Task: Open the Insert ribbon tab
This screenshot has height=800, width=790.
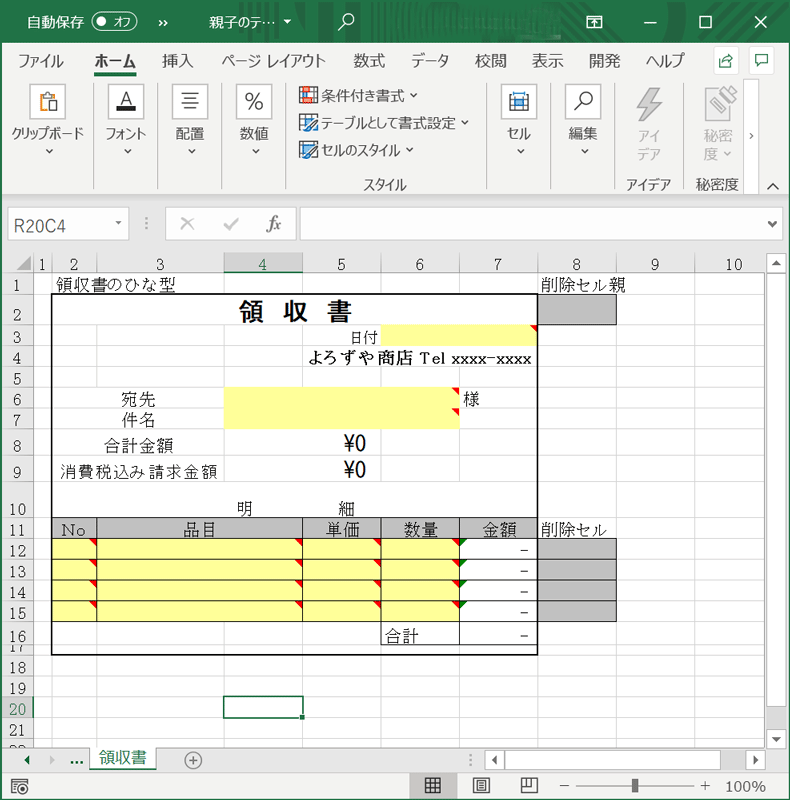Action: [177, 60]
